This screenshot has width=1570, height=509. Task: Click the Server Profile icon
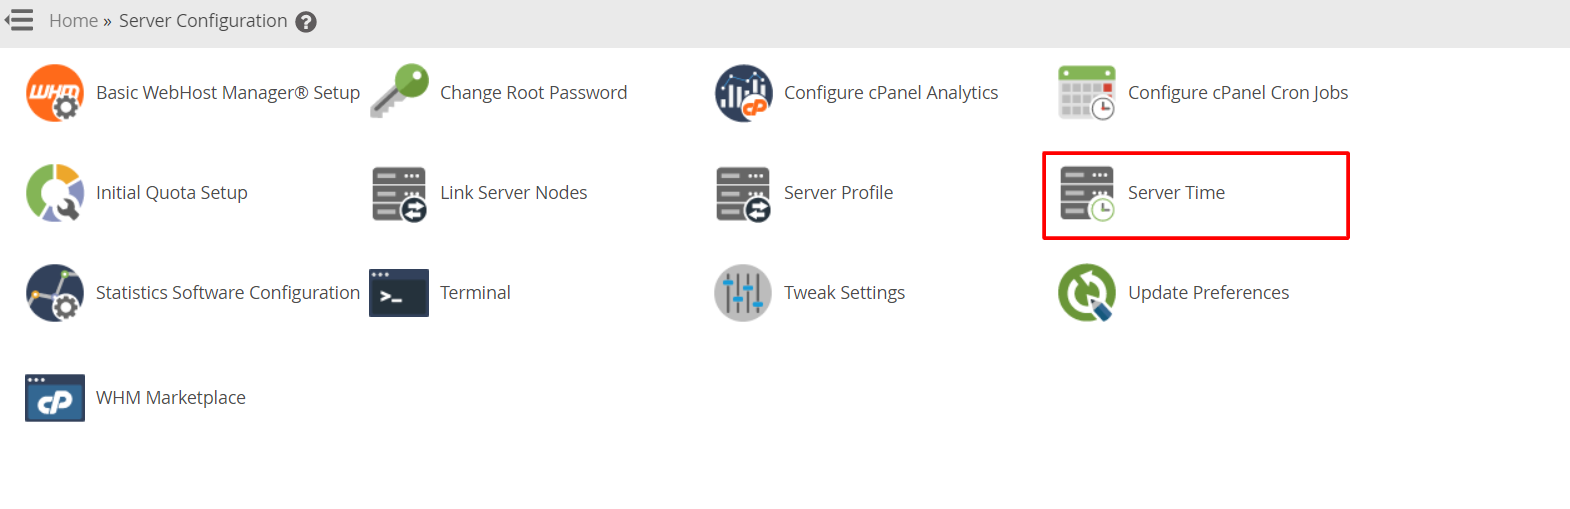pos(743,194)
